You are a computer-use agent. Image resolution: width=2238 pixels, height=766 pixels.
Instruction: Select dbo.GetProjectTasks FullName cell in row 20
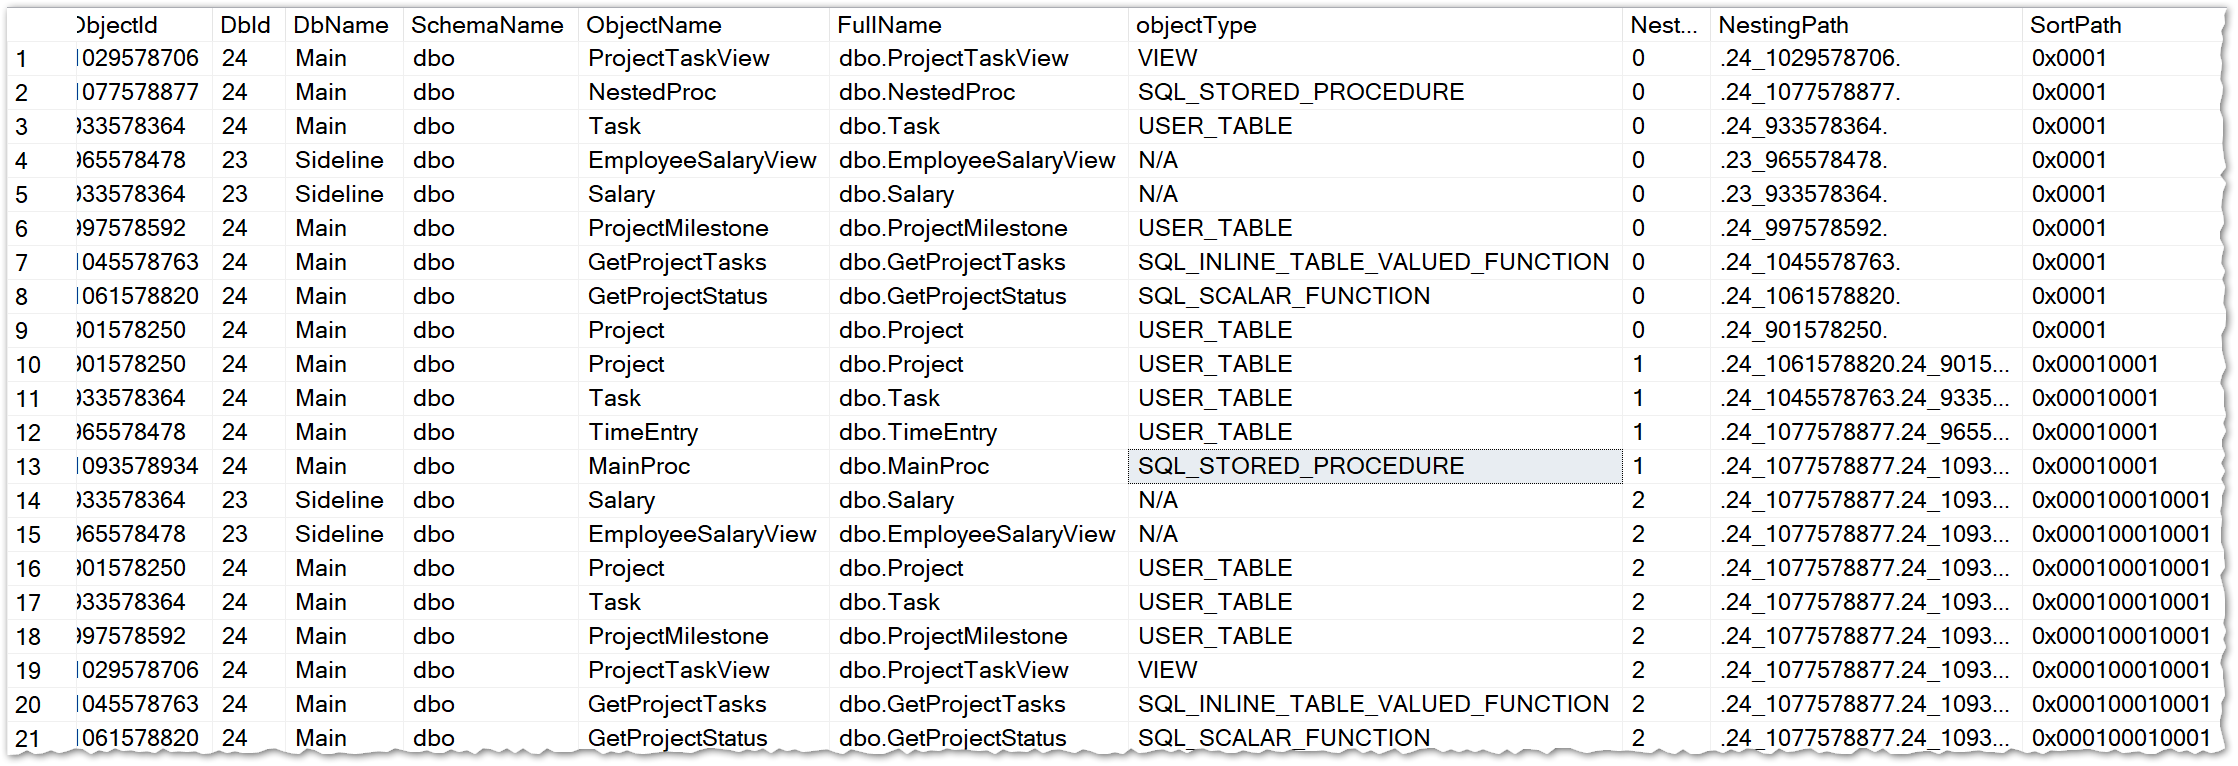978,704
